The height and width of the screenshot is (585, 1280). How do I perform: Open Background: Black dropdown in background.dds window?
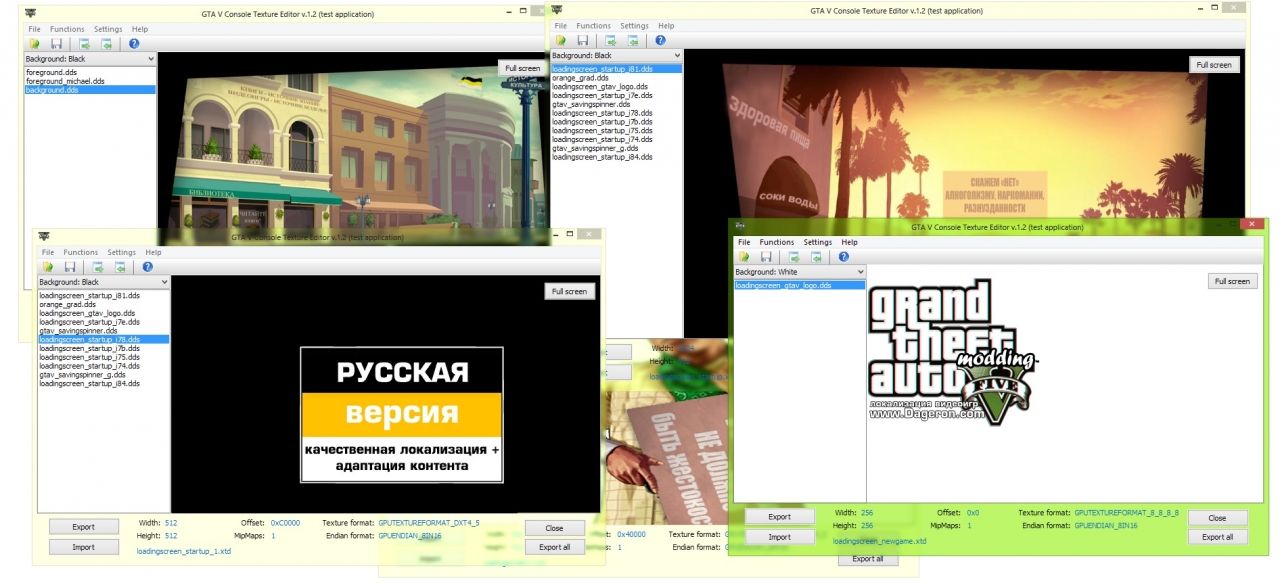pos(90,59)
